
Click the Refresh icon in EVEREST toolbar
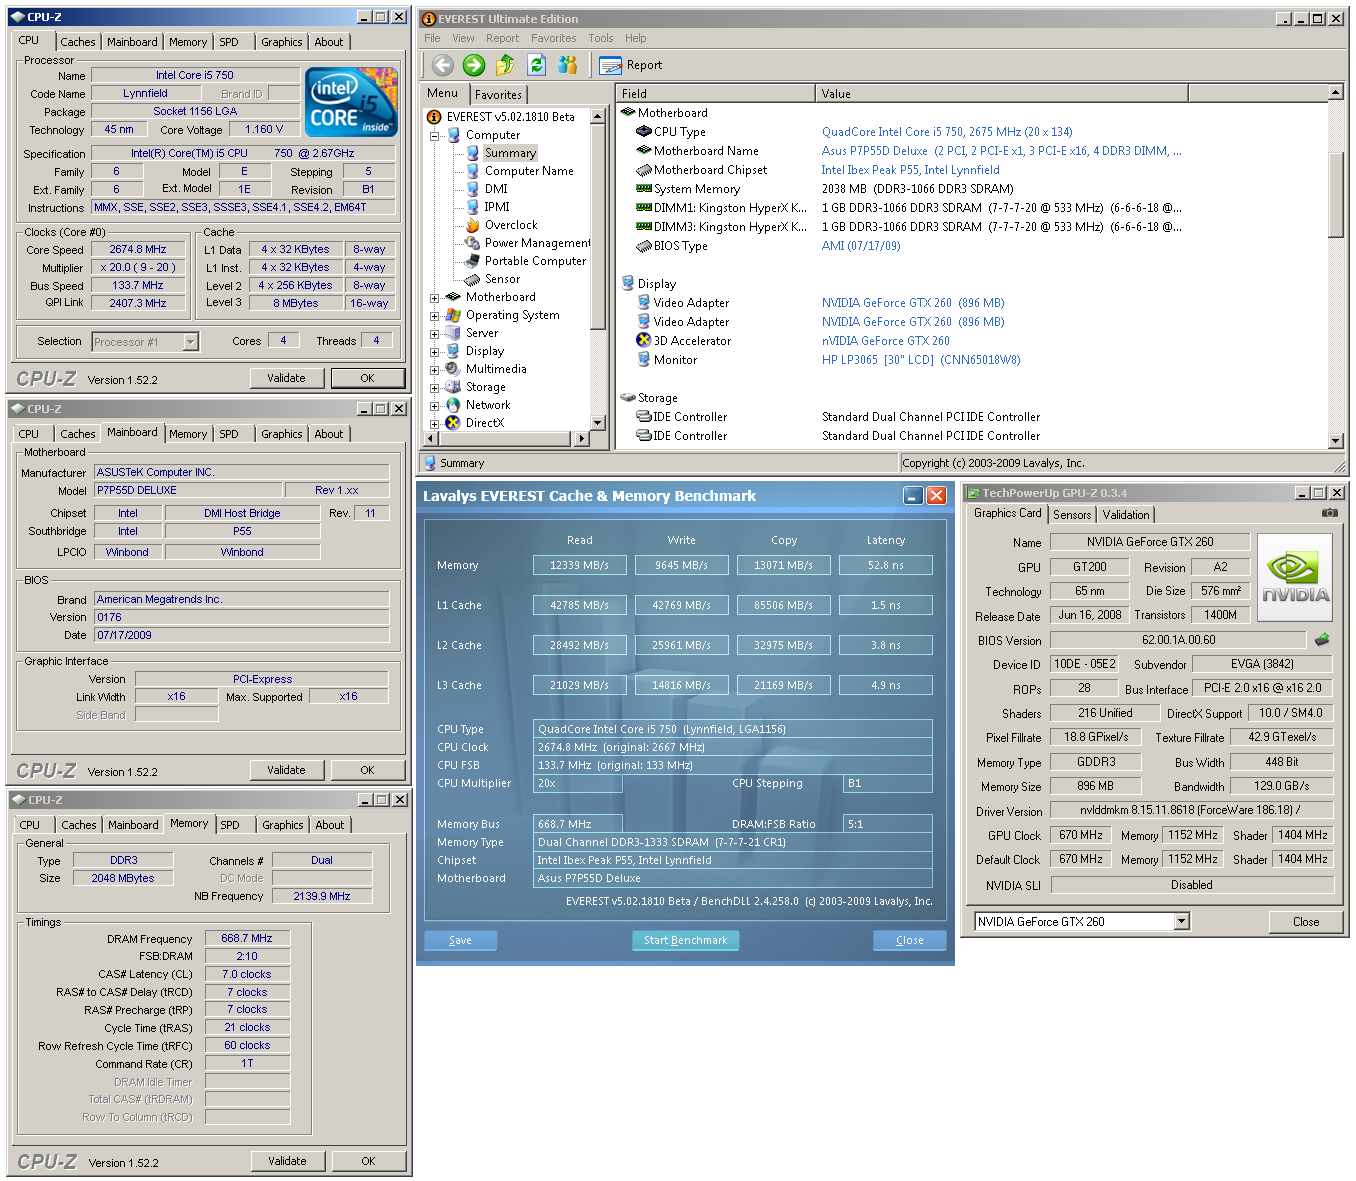(537, 65)
